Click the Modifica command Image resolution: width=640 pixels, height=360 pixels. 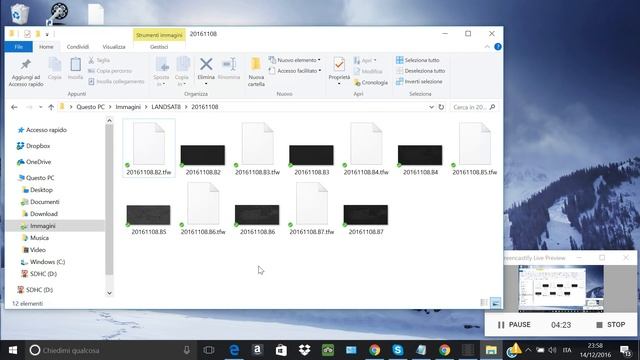(368, 71)
